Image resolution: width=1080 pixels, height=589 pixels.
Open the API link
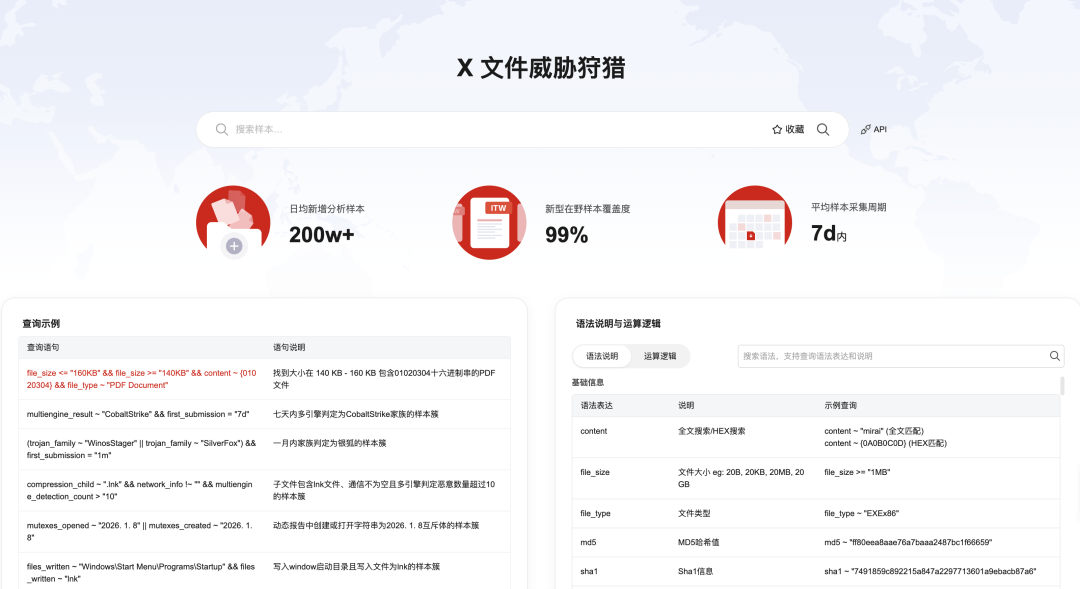(x=873, y=130)
